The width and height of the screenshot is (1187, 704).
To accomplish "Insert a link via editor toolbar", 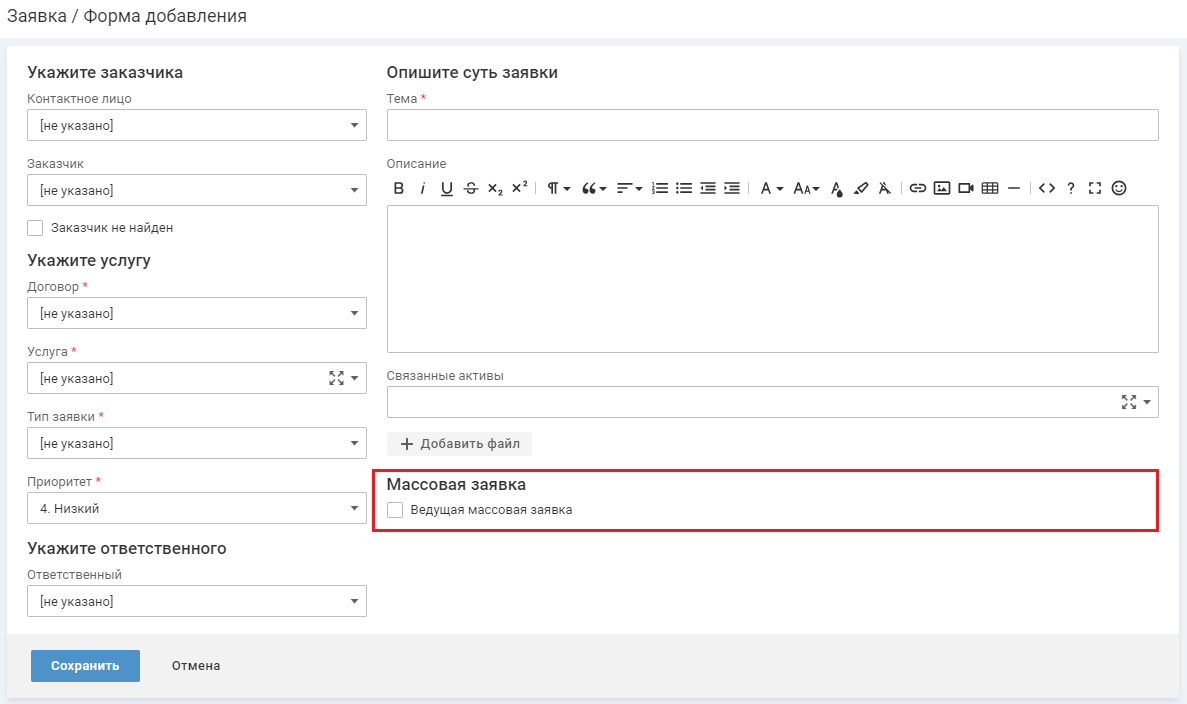I will 917,188.
